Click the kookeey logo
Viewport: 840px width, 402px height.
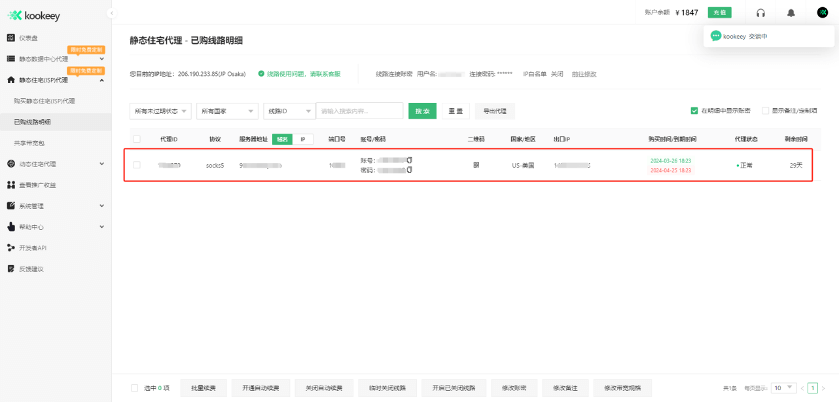pyautogui.click(x=35, y=15)
